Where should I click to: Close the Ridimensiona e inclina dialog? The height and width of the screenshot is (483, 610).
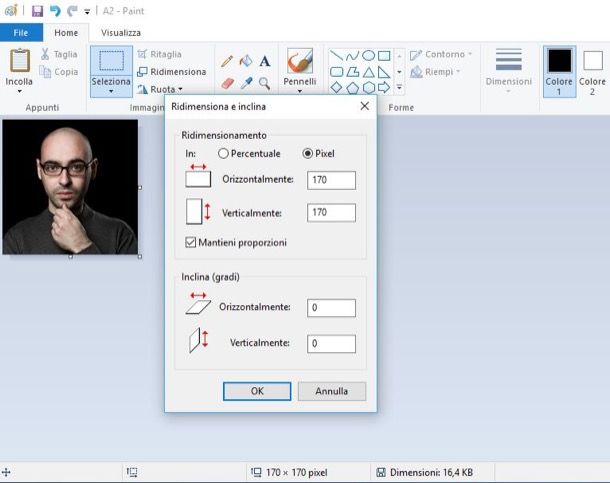pyautogui.click(x=365, y=106)
